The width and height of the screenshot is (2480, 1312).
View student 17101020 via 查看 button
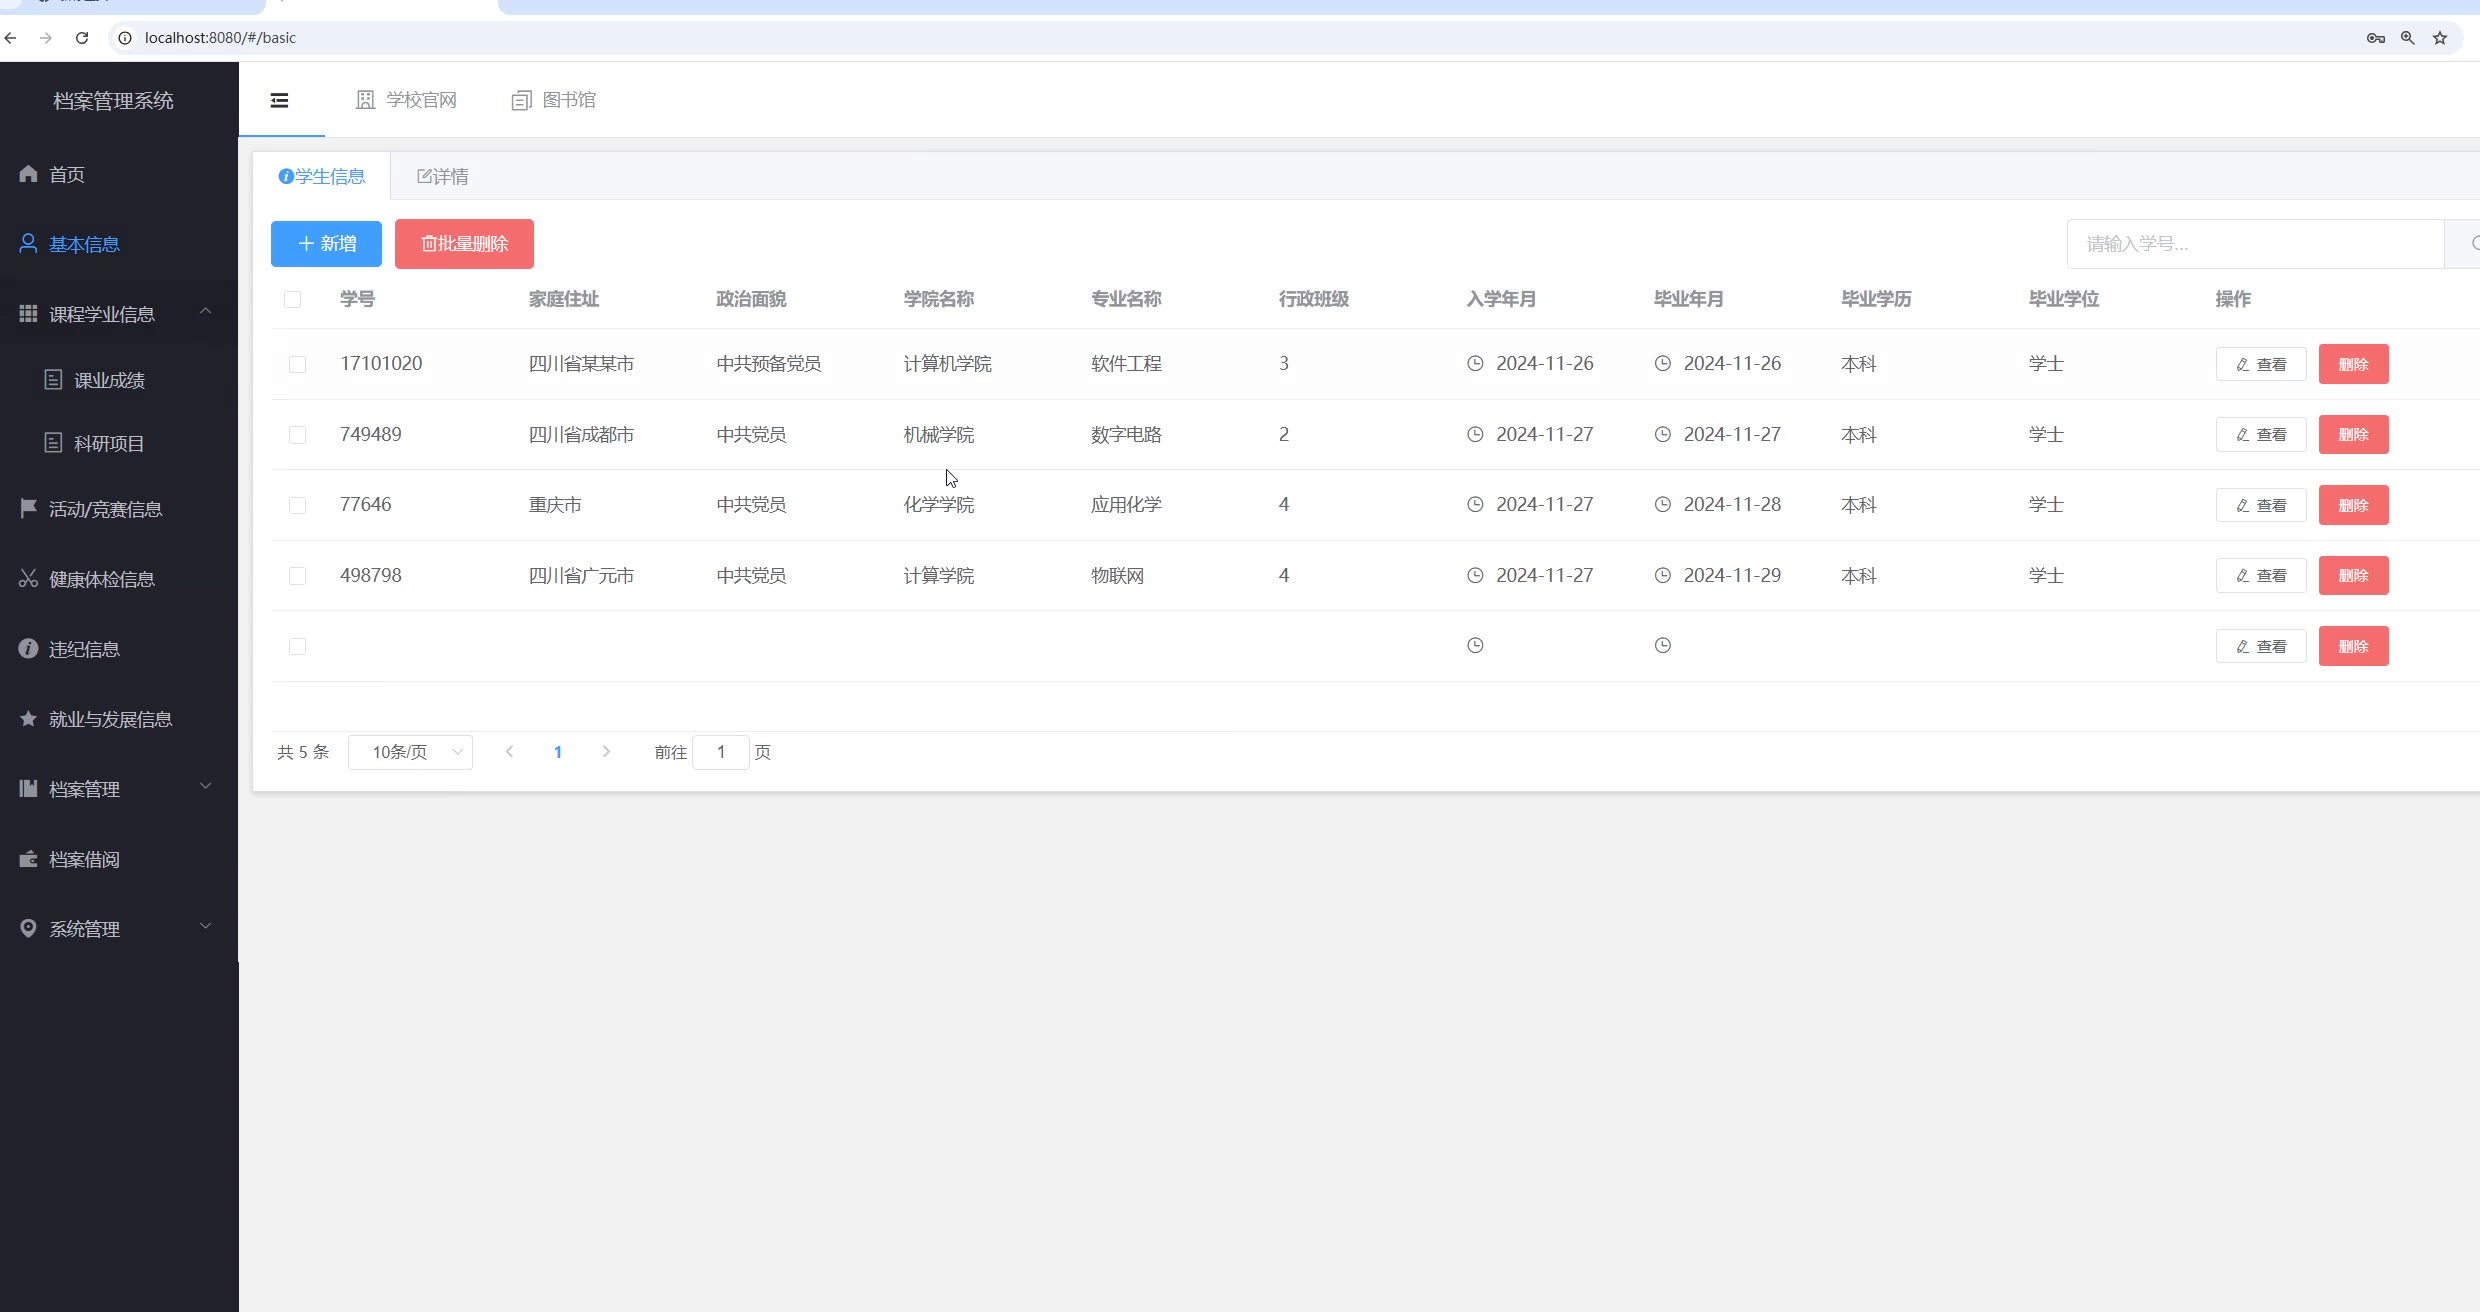2260,364
